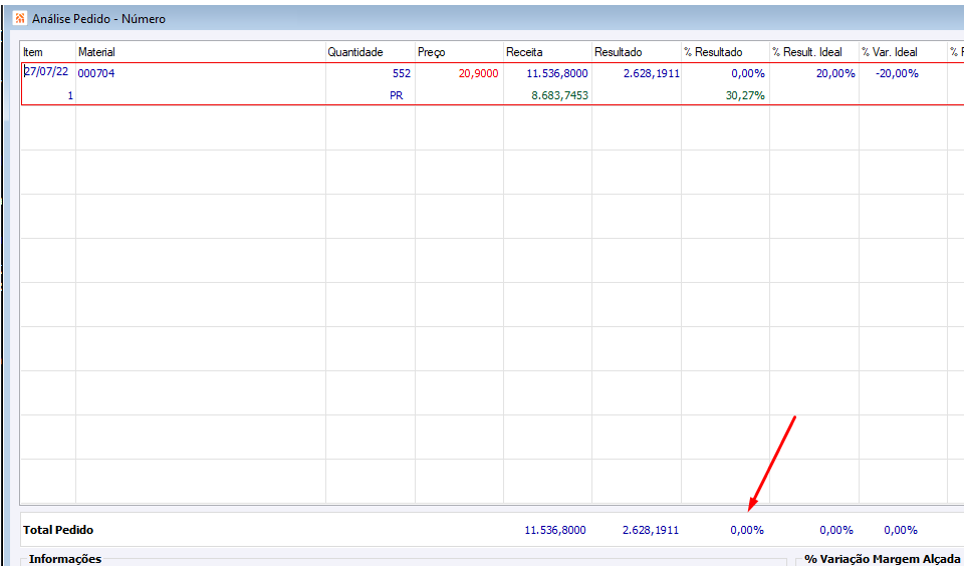Click green value 8.683,7453

(x=559, y=95)
